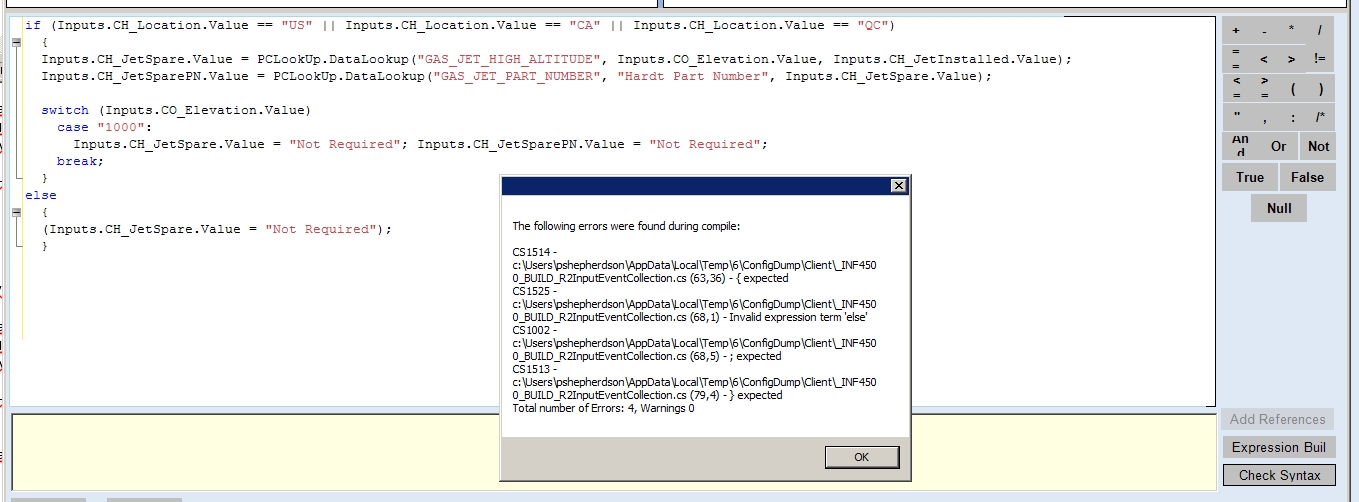The height and width of the screenshot is (502, 1359).
Task: Click the CS1513 error code in the dialog
Action: (x=532, y=369)
